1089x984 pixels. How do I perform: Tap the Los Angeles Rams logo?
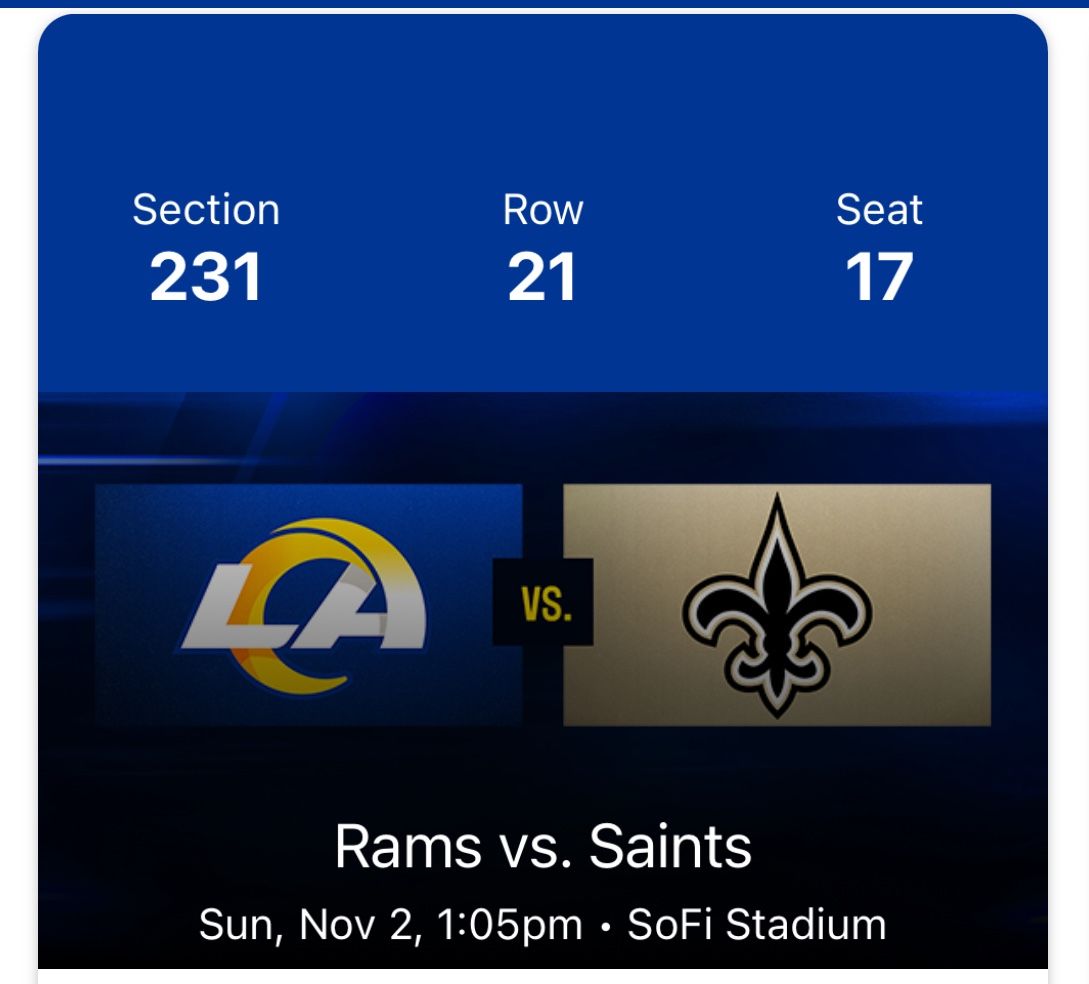305,605
